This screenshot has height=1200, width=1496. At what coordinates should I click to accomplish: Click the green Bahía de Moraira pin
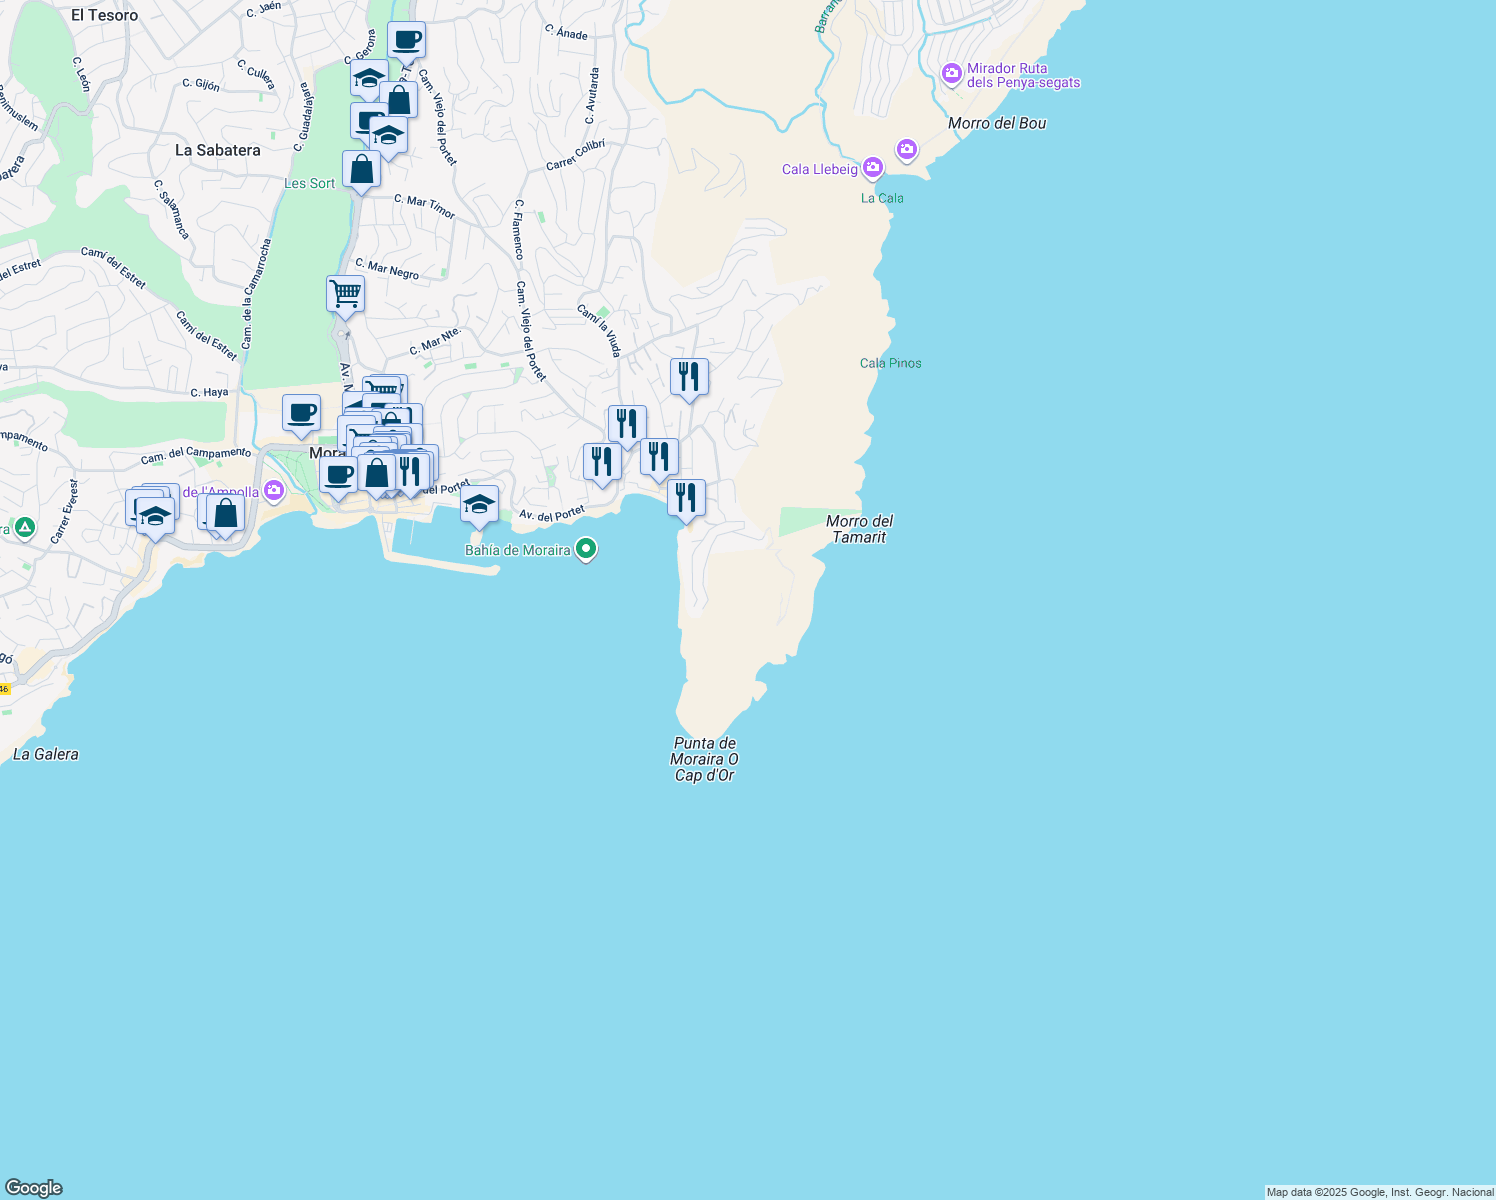tap(585, 549)
